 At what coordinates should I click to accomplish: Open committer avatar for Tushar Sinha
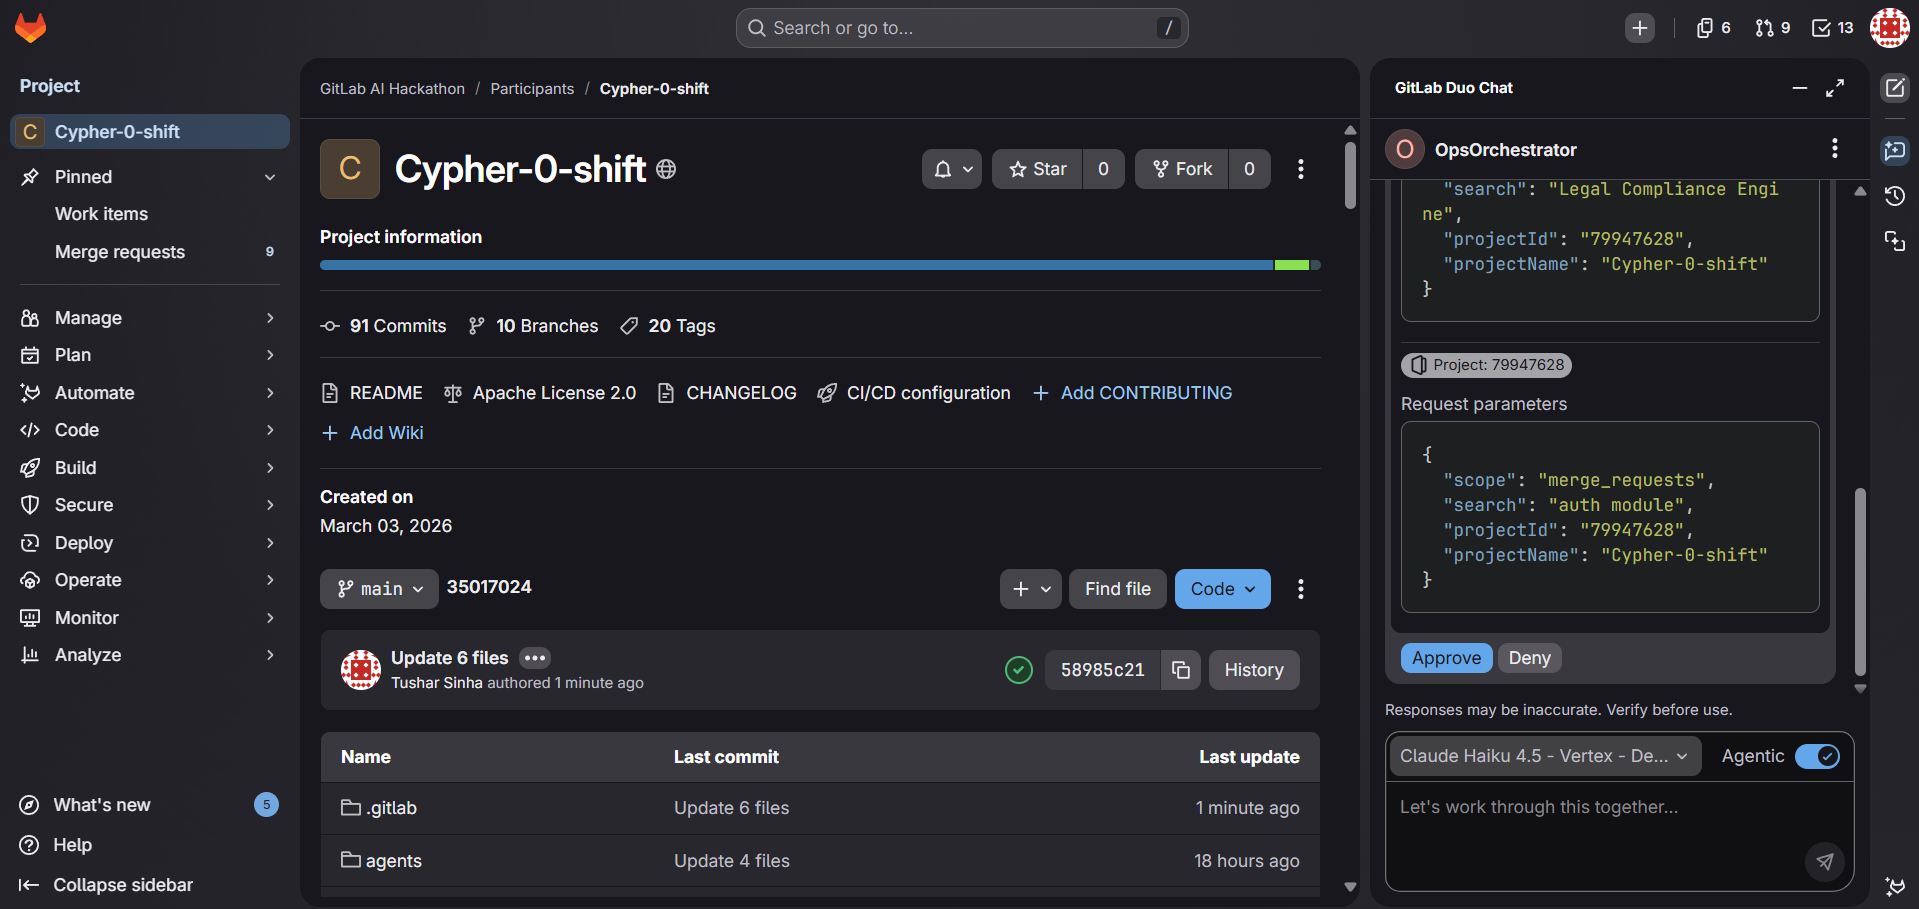(x=361, y=670)
